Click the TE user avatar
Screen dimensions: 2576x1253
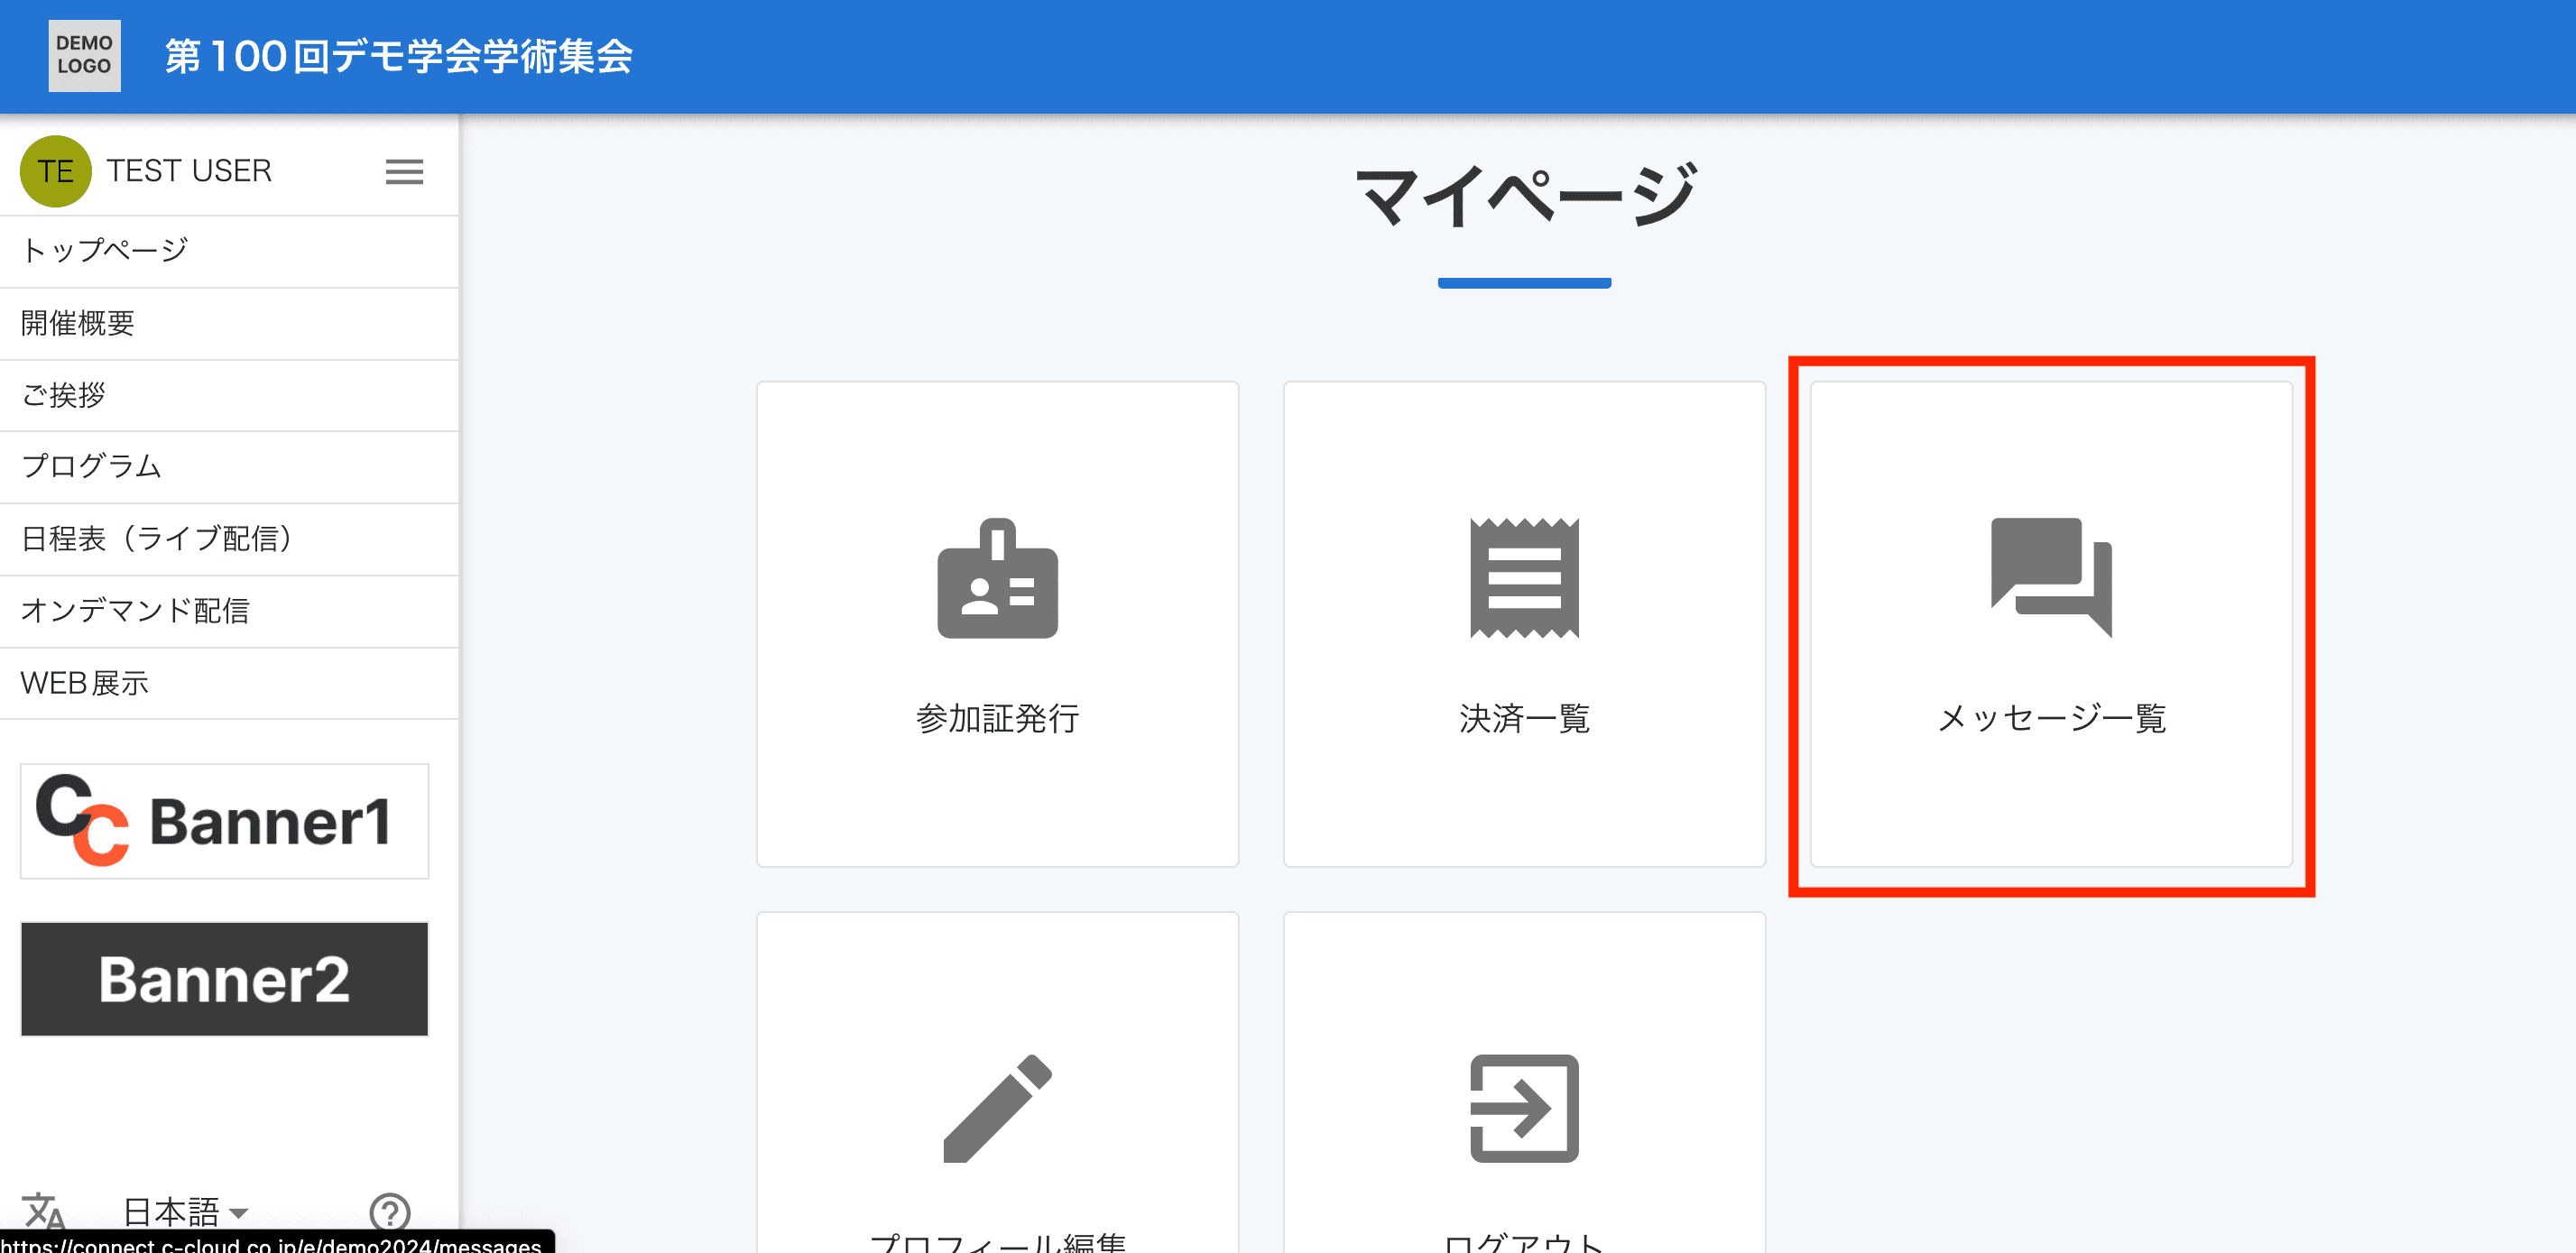(x=56, y=171)
